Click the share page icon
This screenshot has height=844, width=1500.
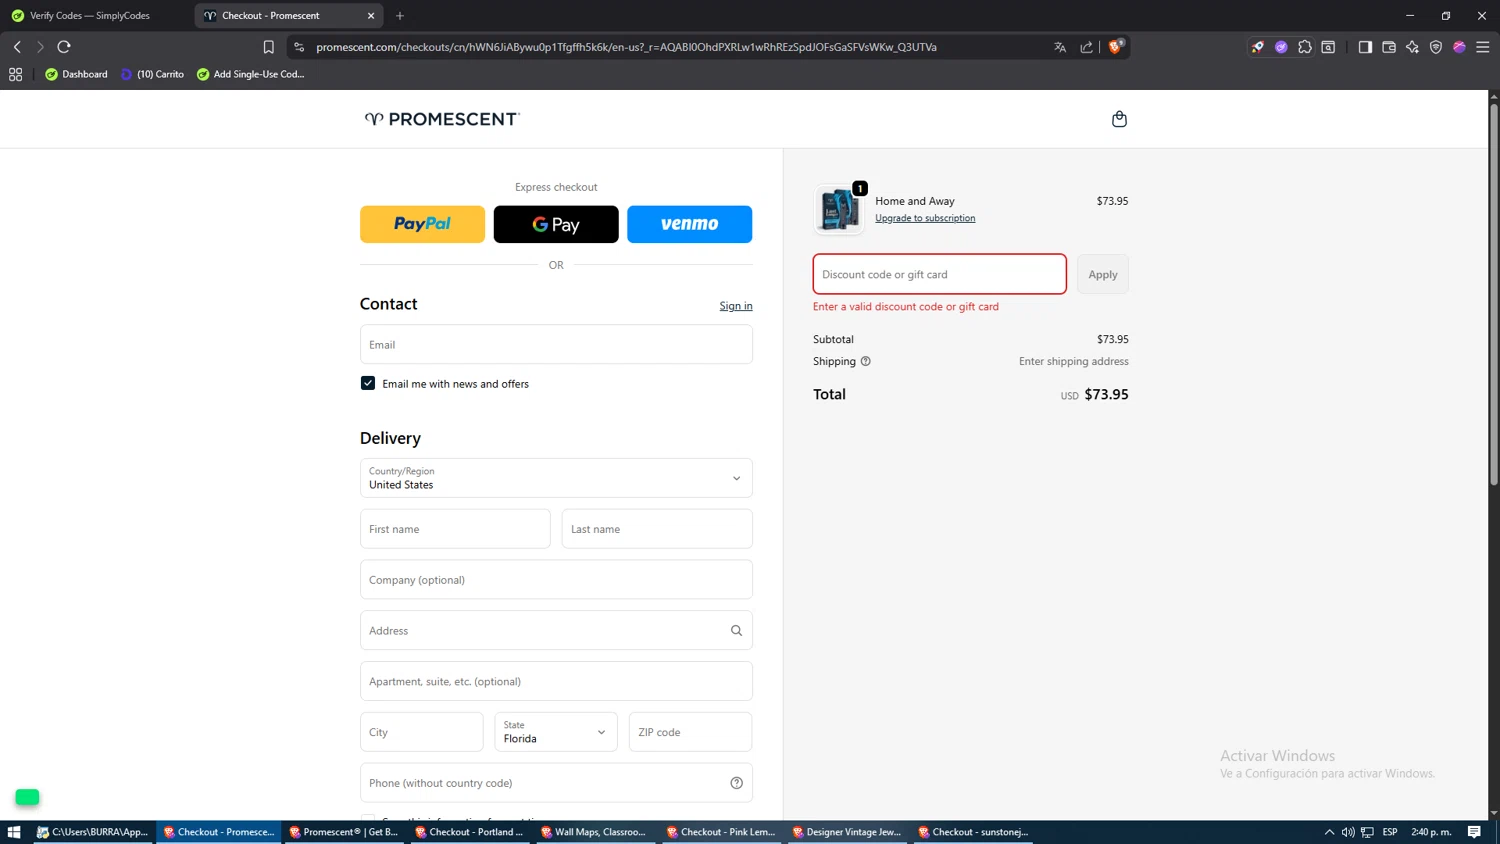point(1086,47)
